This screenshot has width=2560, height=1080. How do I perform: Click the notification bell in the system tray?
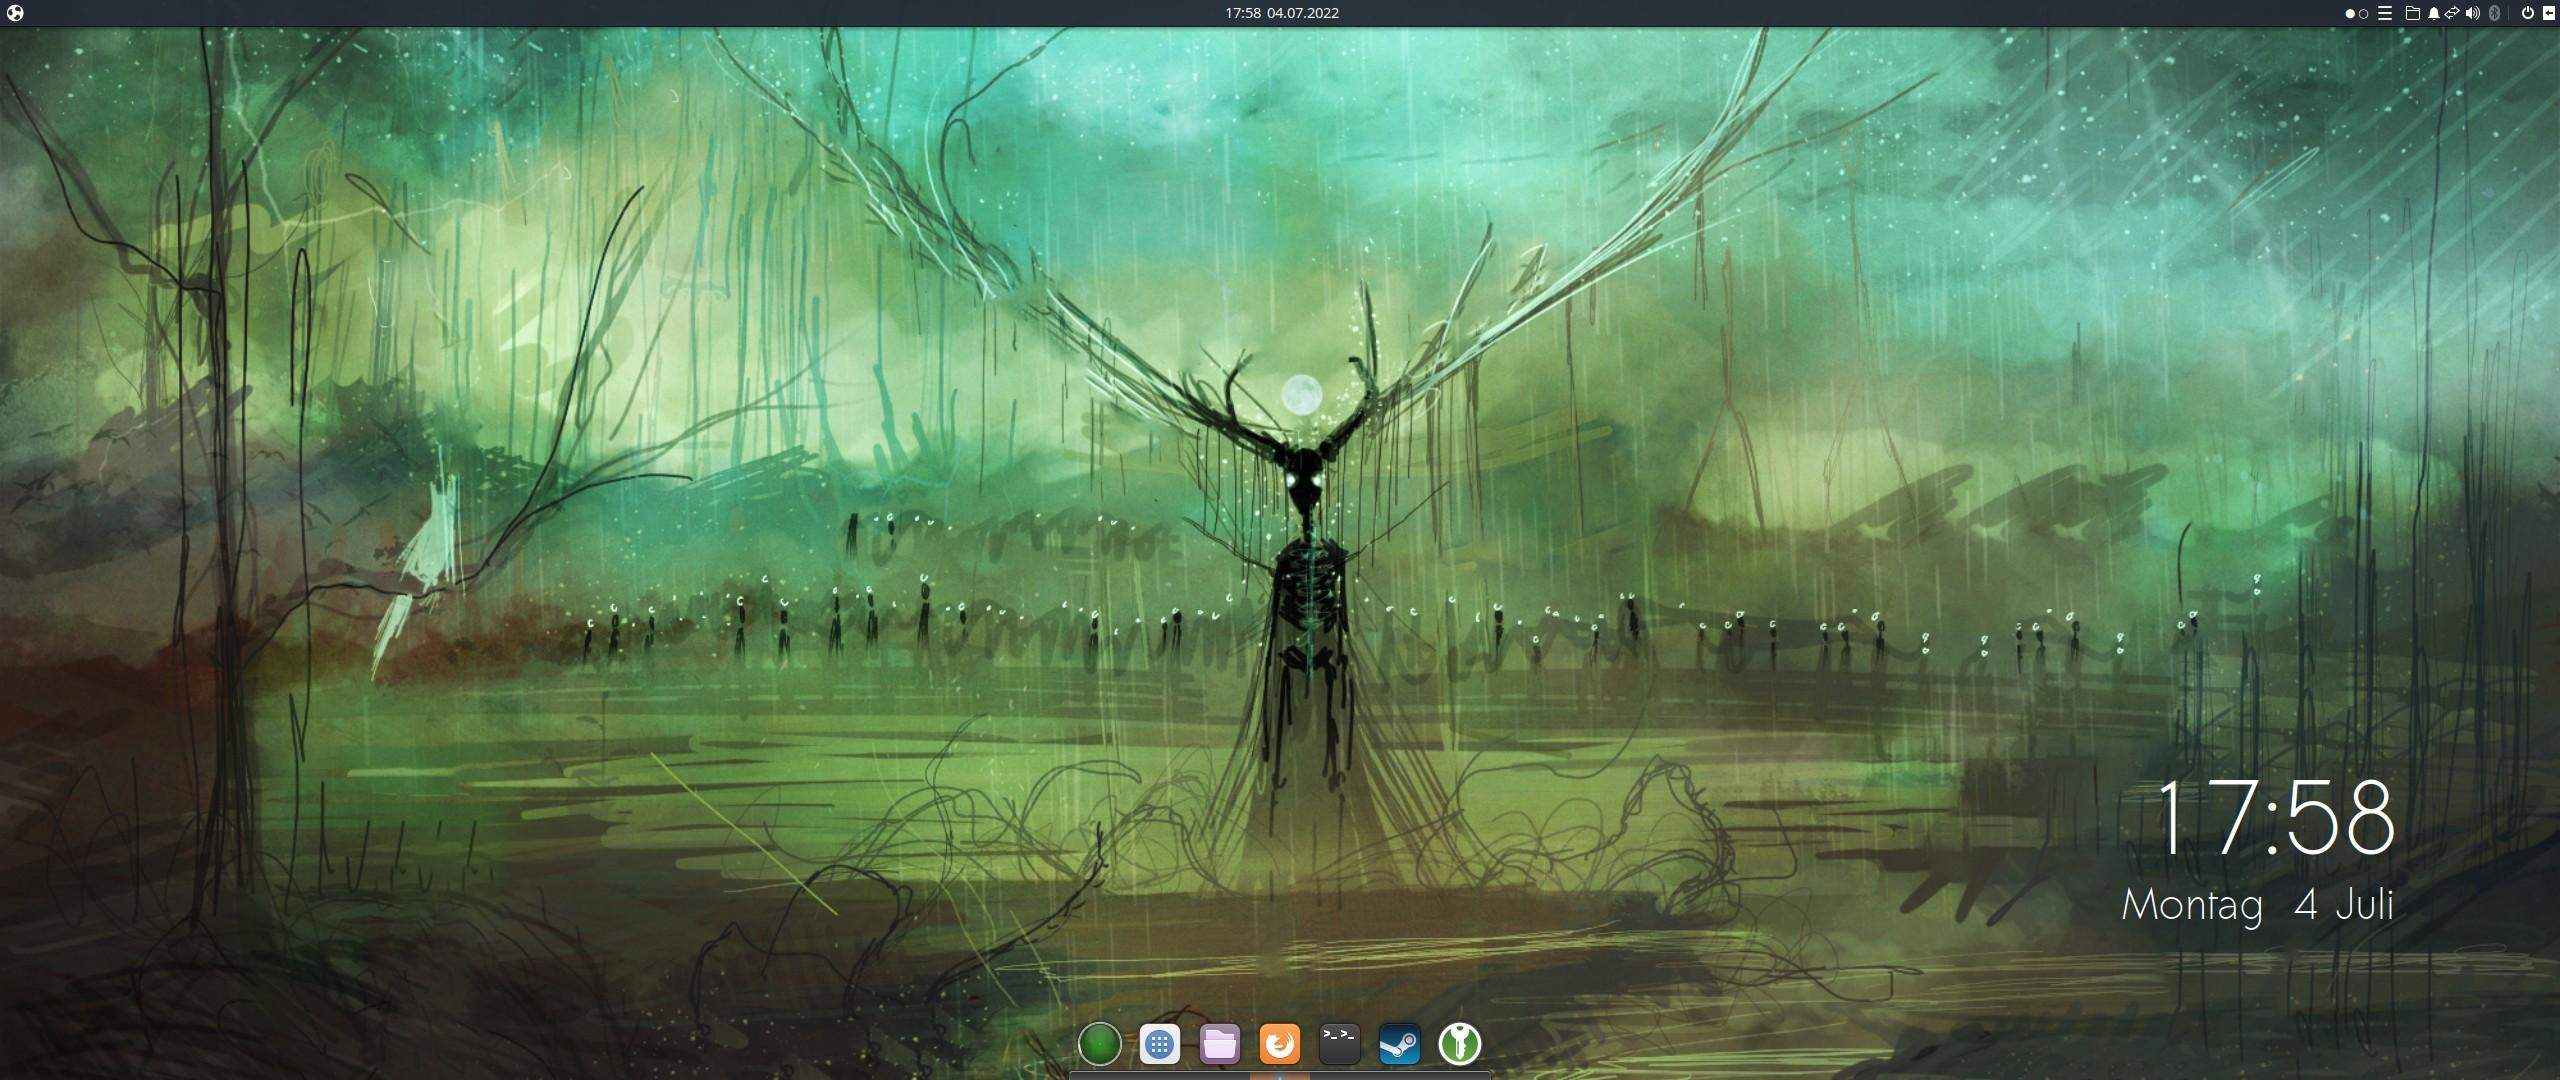(x=2434, y=13)
